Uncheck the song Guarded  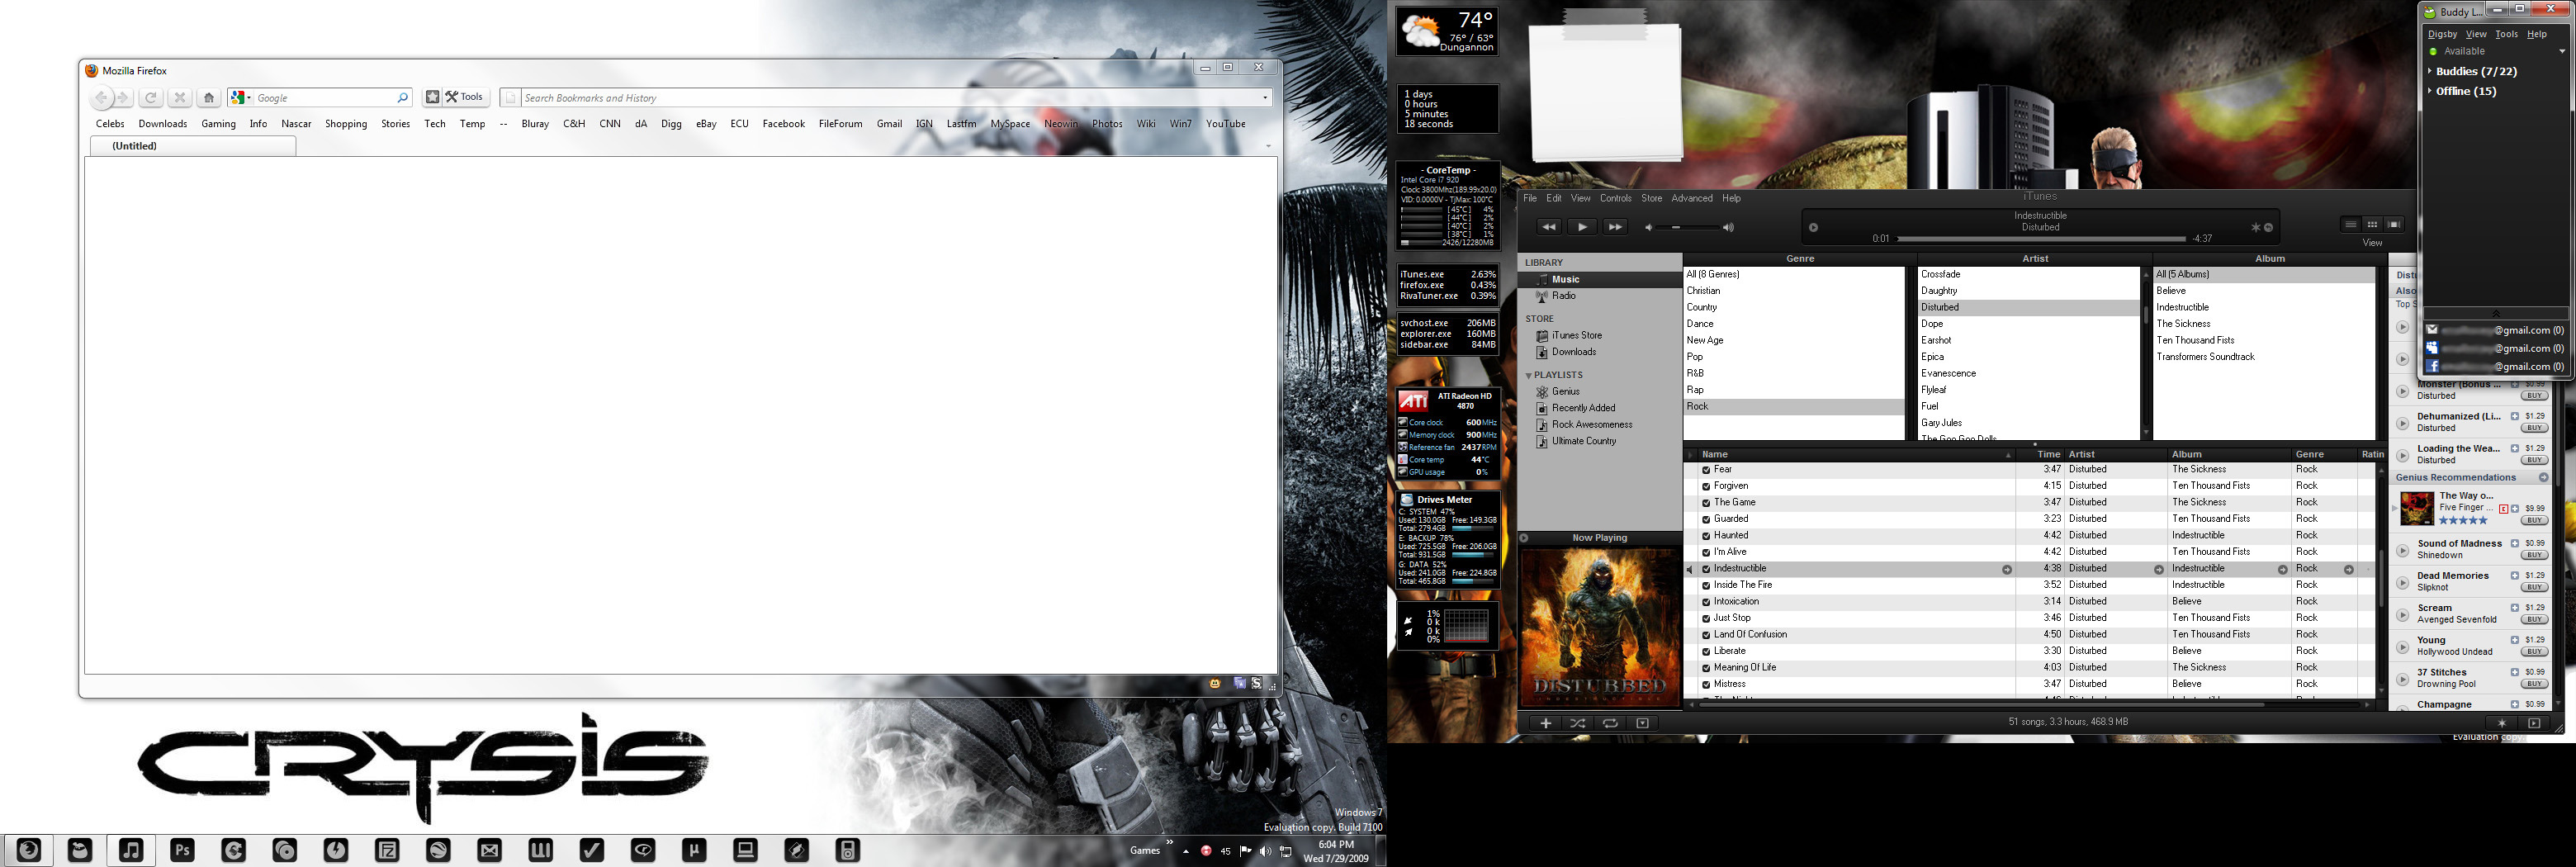(1706, 519)
